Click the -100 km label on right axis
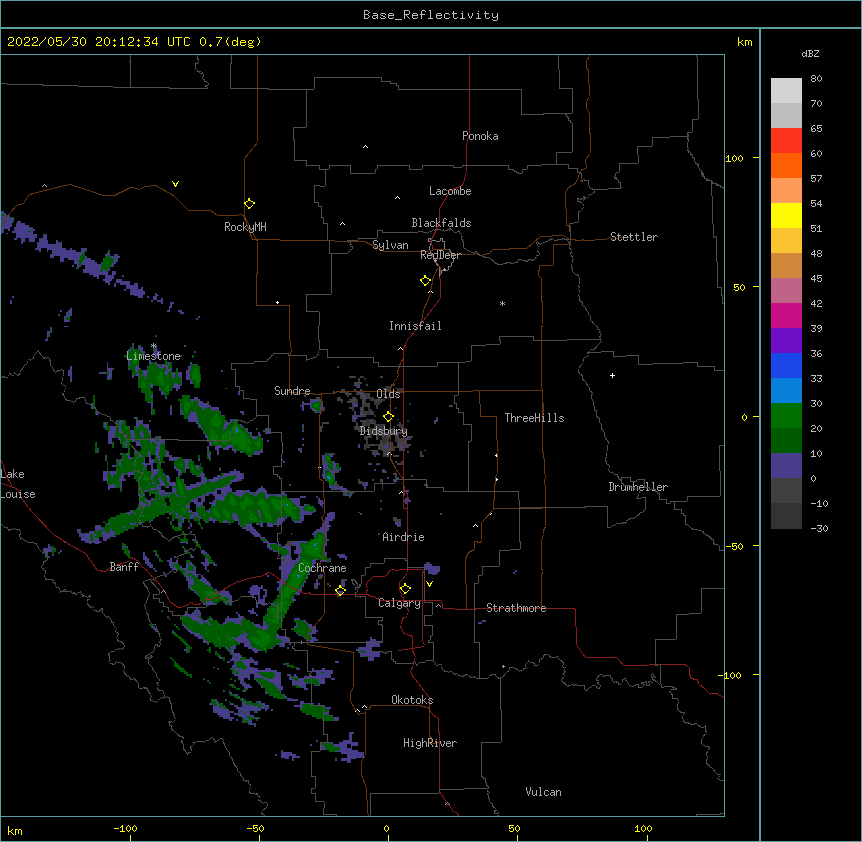This screenshot has width=862, height=842. (731, 675)
